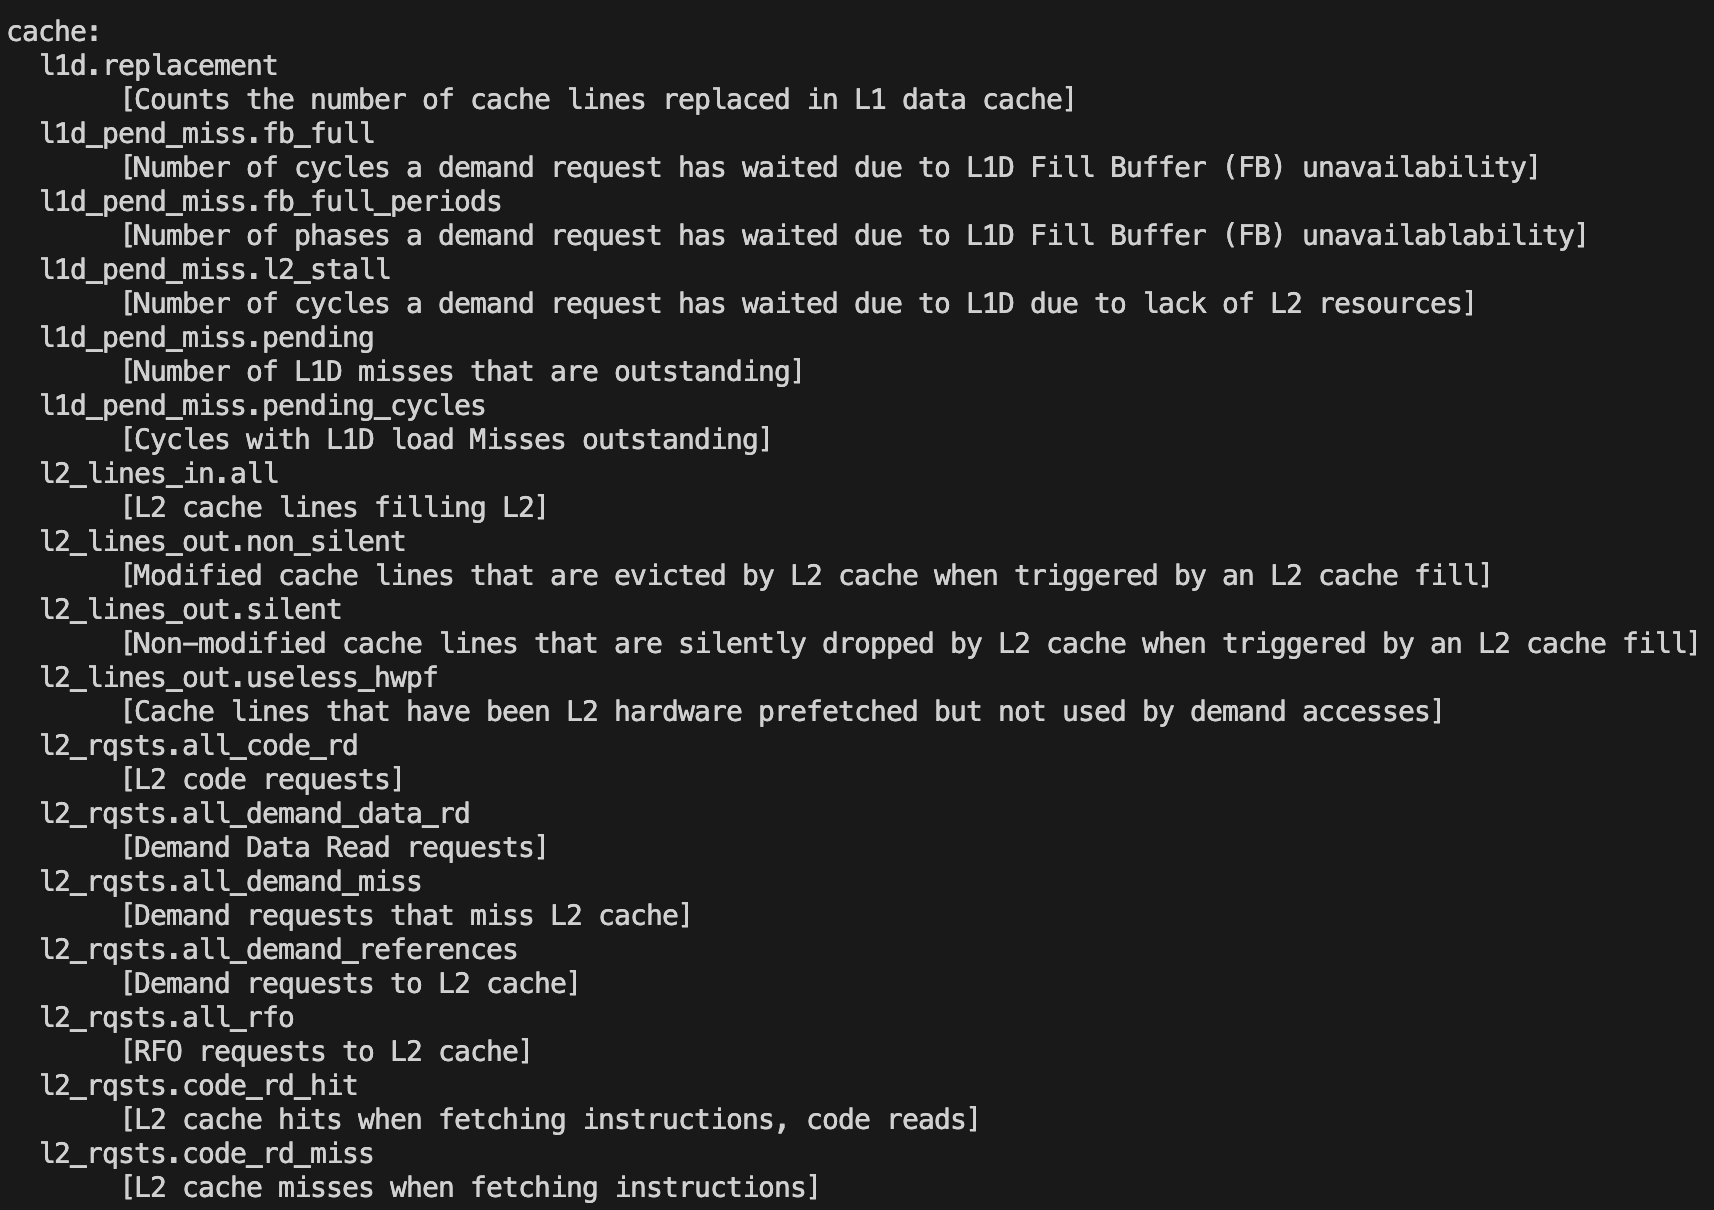The height and width of the screenshot is (1210, 1714).
Task: Click the l1d_pend_miss.fb_full_periods event name
Action: 271,201
